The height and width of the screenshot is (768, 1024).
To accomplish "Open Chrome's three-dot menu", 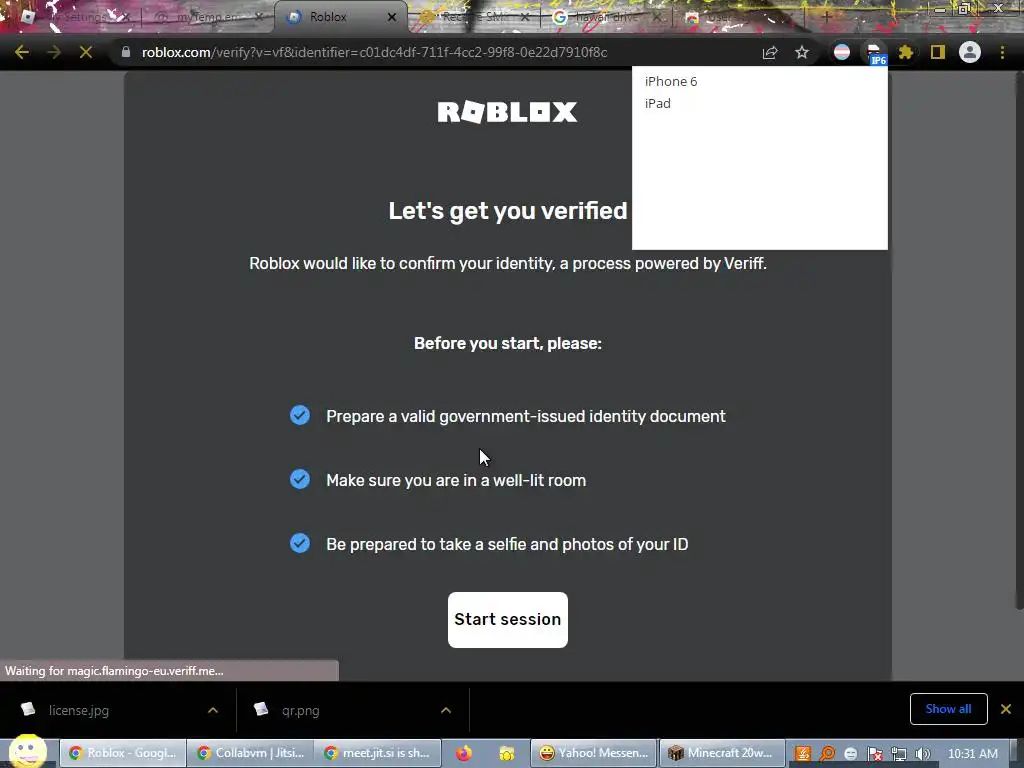I will 1002,52.
